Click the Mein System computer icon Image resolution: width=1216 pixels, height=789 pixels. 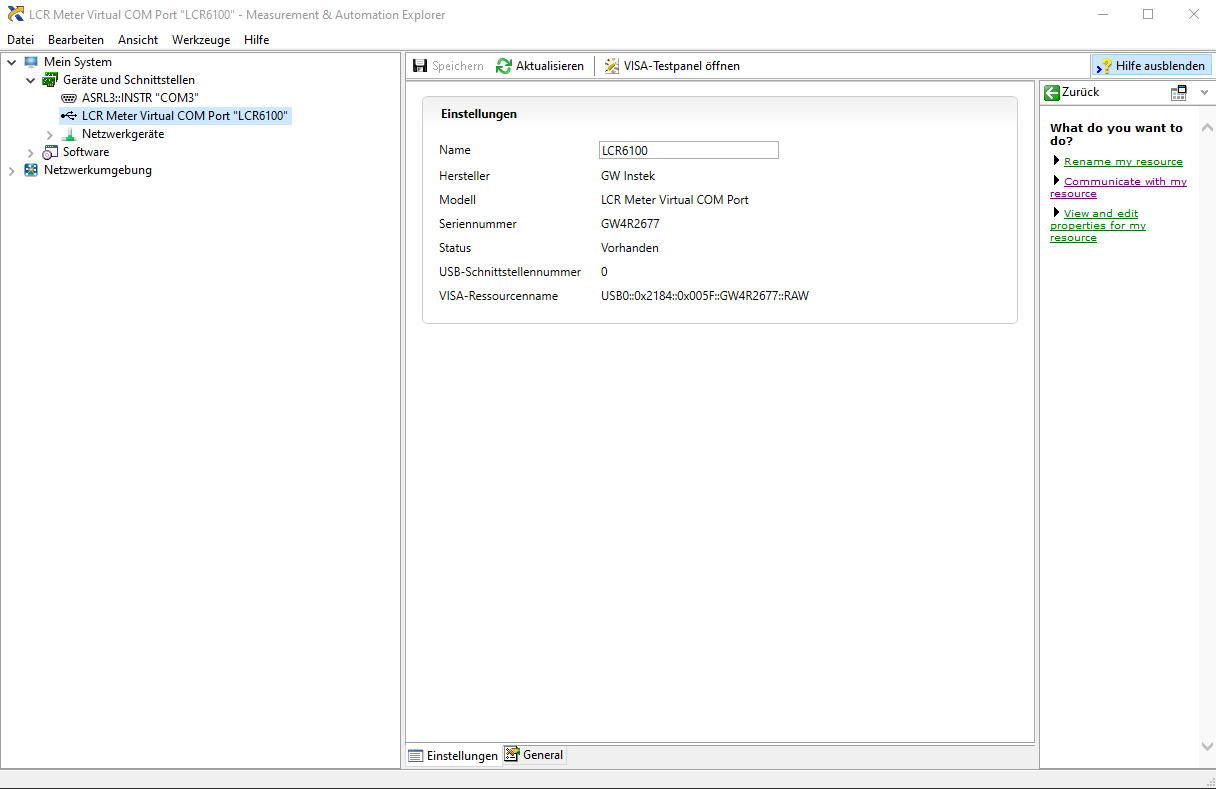(x=31, y=62)
